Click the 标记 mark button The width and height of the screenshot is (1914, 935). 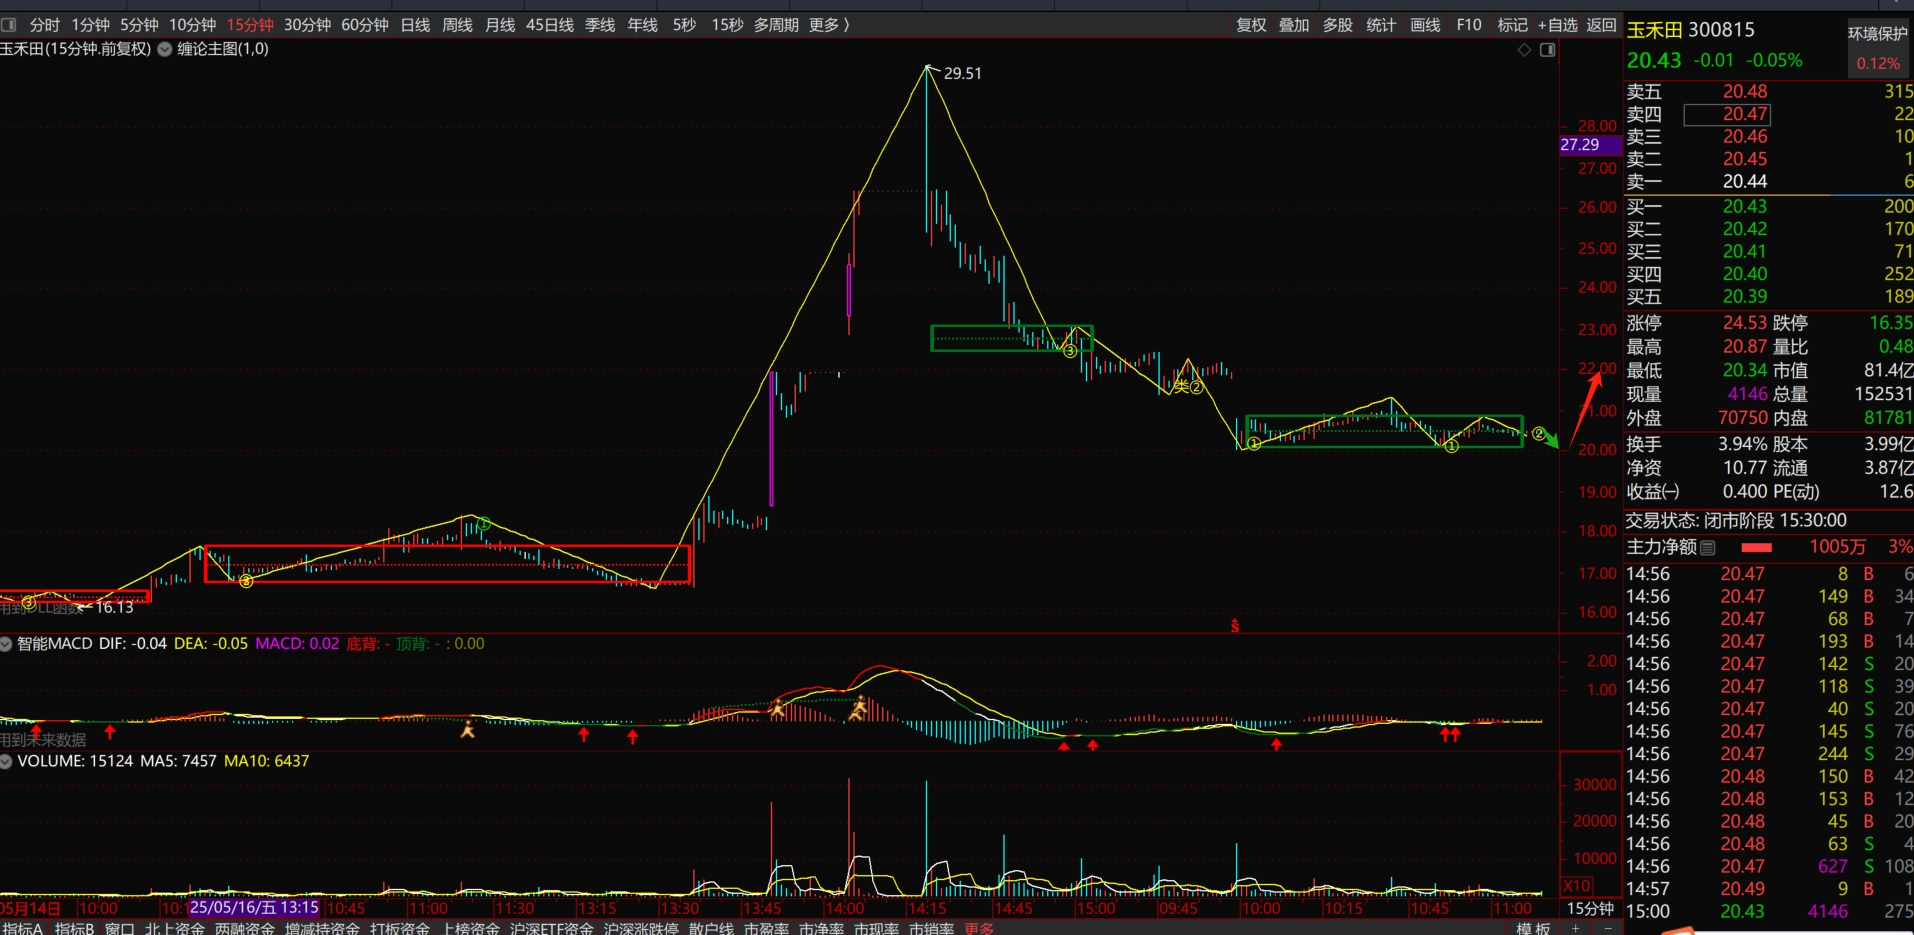coord(1512,25)
